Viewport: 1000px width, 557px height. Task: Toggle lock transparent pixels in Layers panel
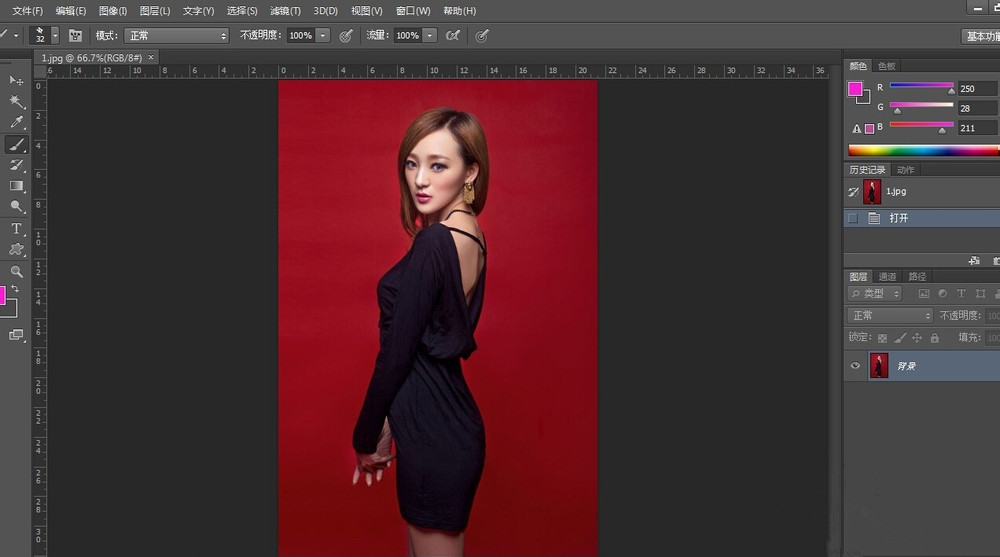[883, 338]
